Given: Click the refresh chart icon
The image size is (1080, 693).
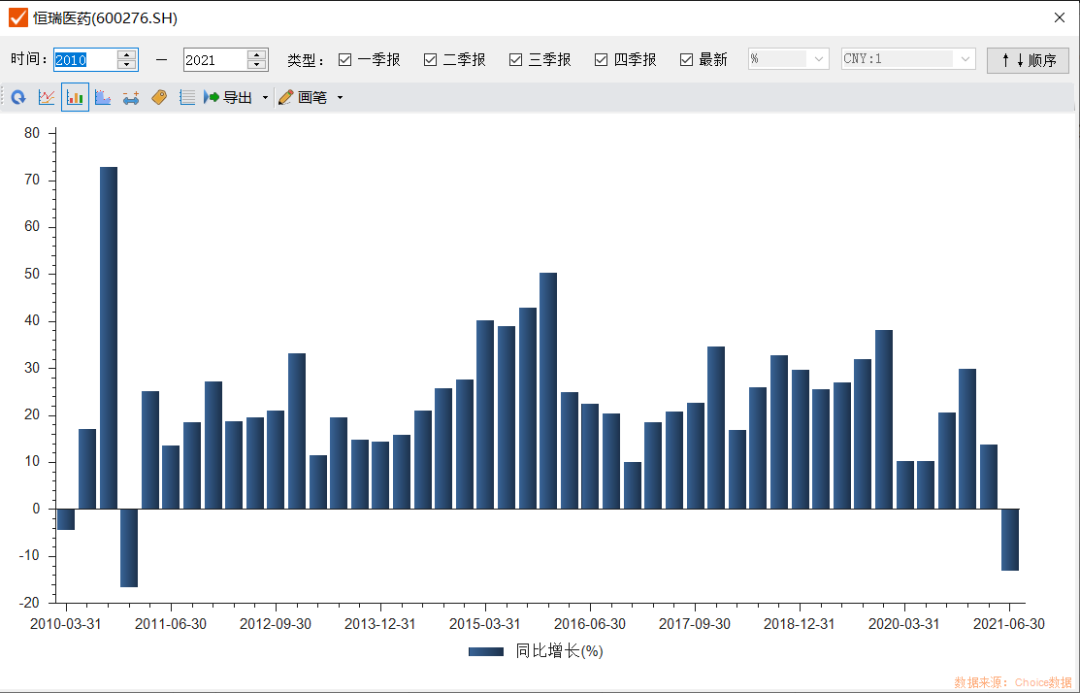Looking at the screenshot, I should (18, 97).
